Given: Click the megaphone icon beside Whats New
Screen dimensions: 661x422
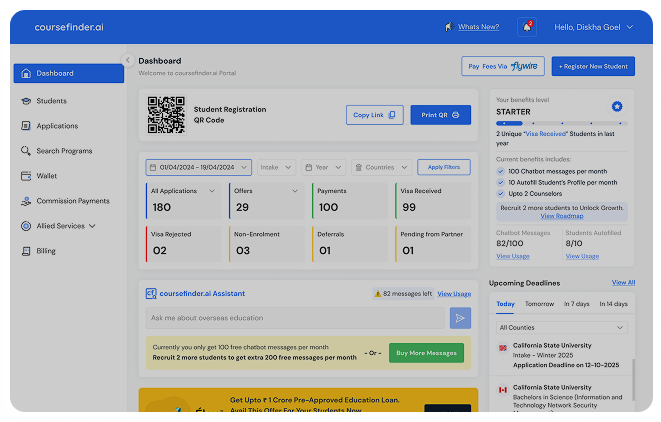Looking at the screenshot, I should coord(449,27).
